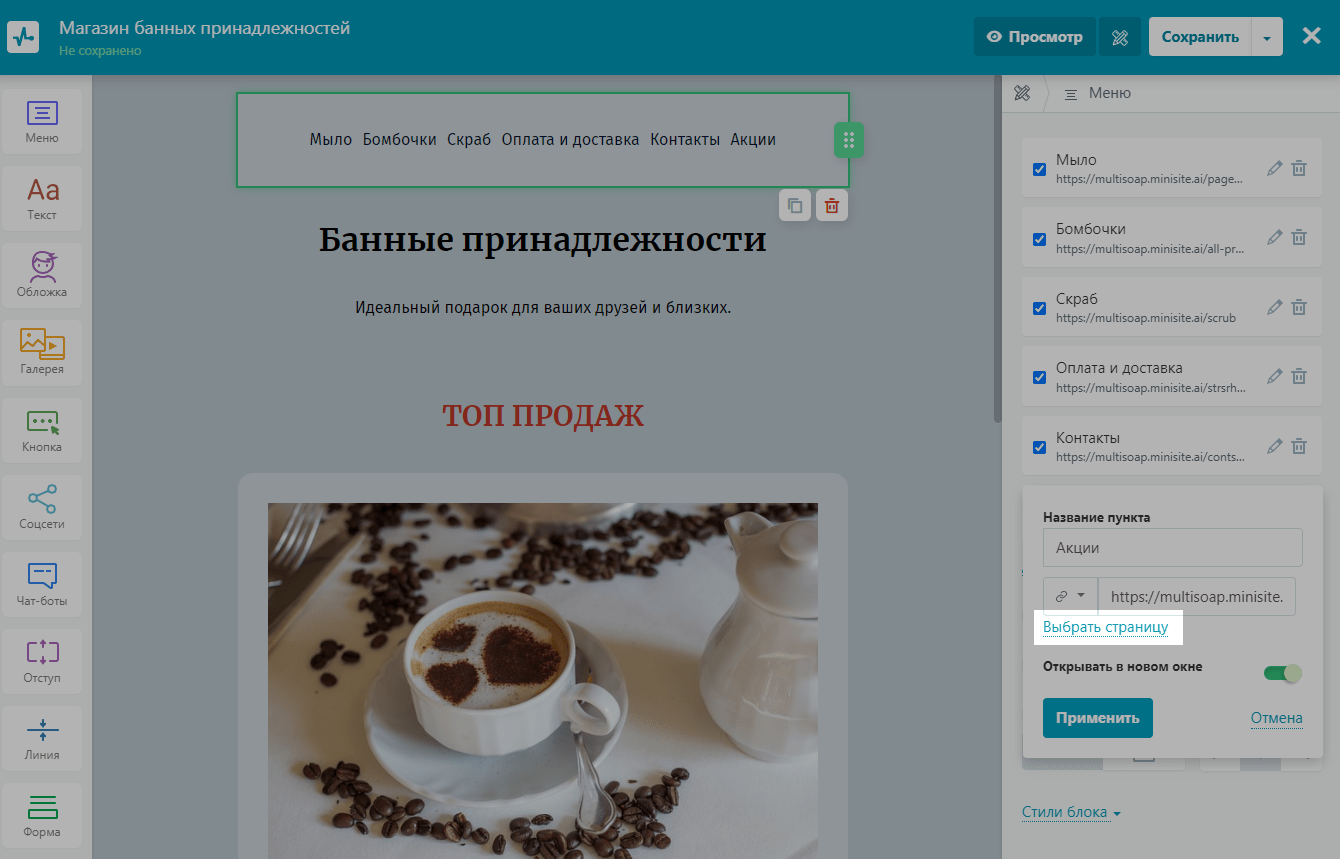Add a Чат-боты block

[42, 584]
